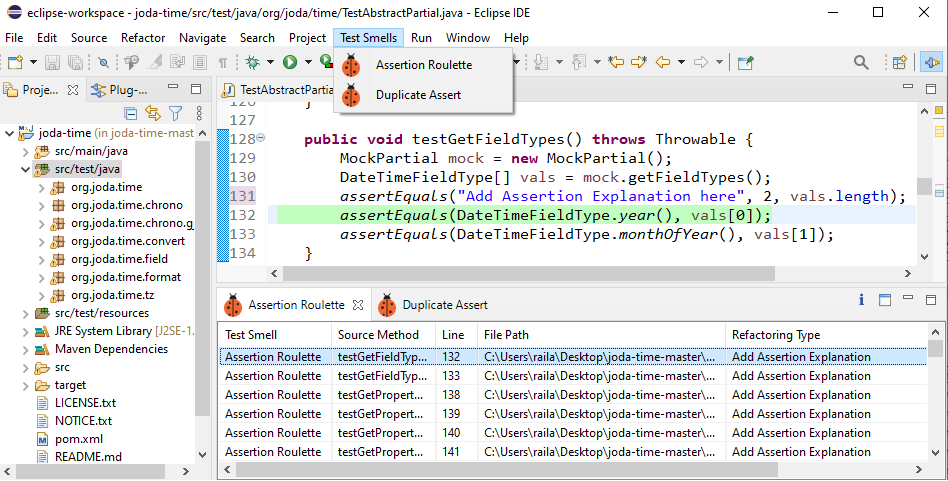Minimize the editor area
The image size is (948, 481).
click(907, 88)
